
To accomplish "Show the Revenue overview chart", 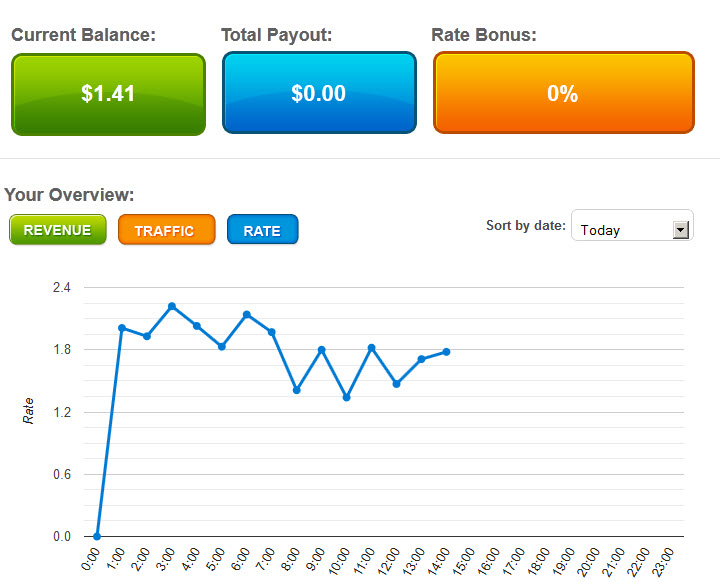I will [x=57, y=230].
